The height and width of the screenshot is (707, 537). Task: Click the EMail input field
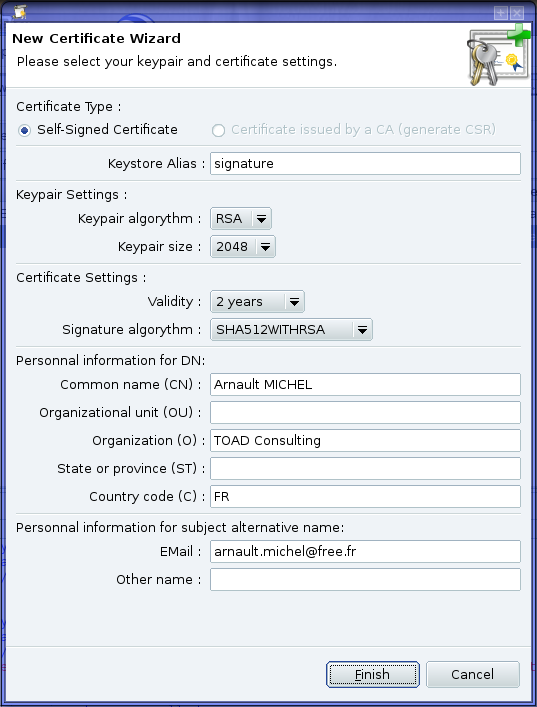click(365, 551)
